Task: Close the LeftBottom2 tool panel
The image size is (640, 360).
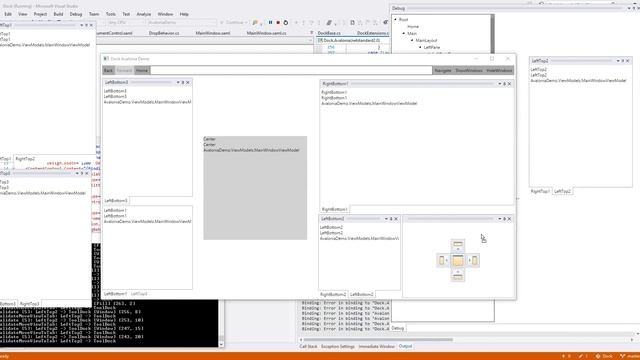Action: click(396, 219)
